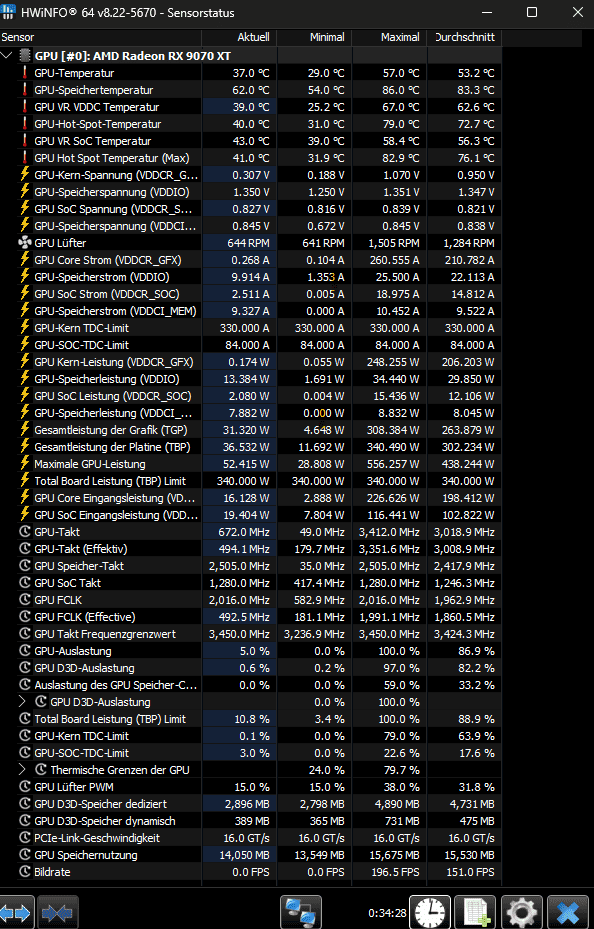
Task: Sort by the Sensor column header
Action: tap(101, 37)
